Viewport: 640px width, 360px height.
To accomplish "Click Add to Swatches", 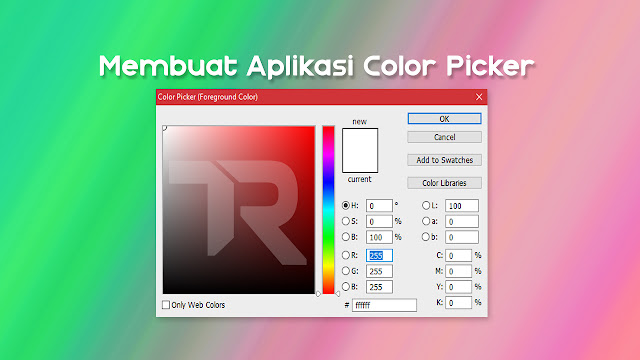I will 444,160.
